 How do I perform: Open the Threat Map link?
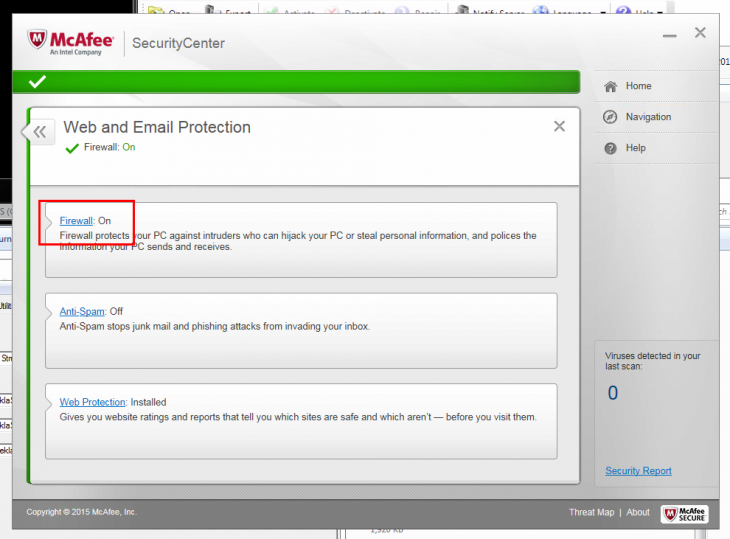pyautogui.click(x=591, y=512)
